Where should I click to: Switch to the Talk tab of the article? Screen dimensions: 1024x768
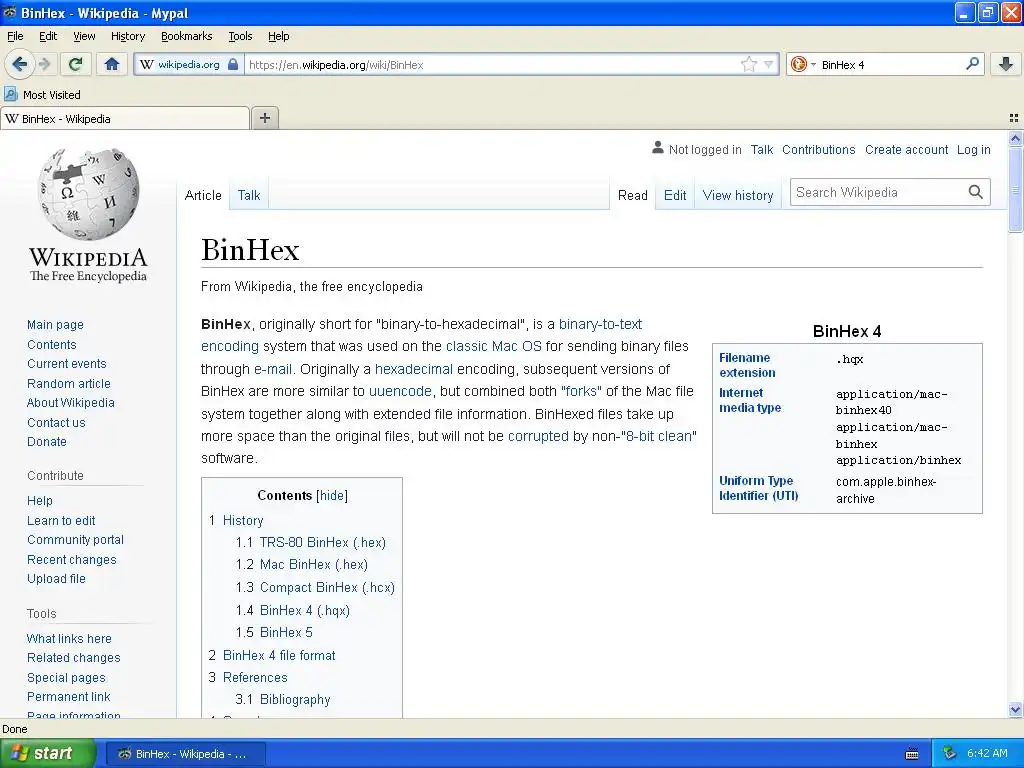249,195
